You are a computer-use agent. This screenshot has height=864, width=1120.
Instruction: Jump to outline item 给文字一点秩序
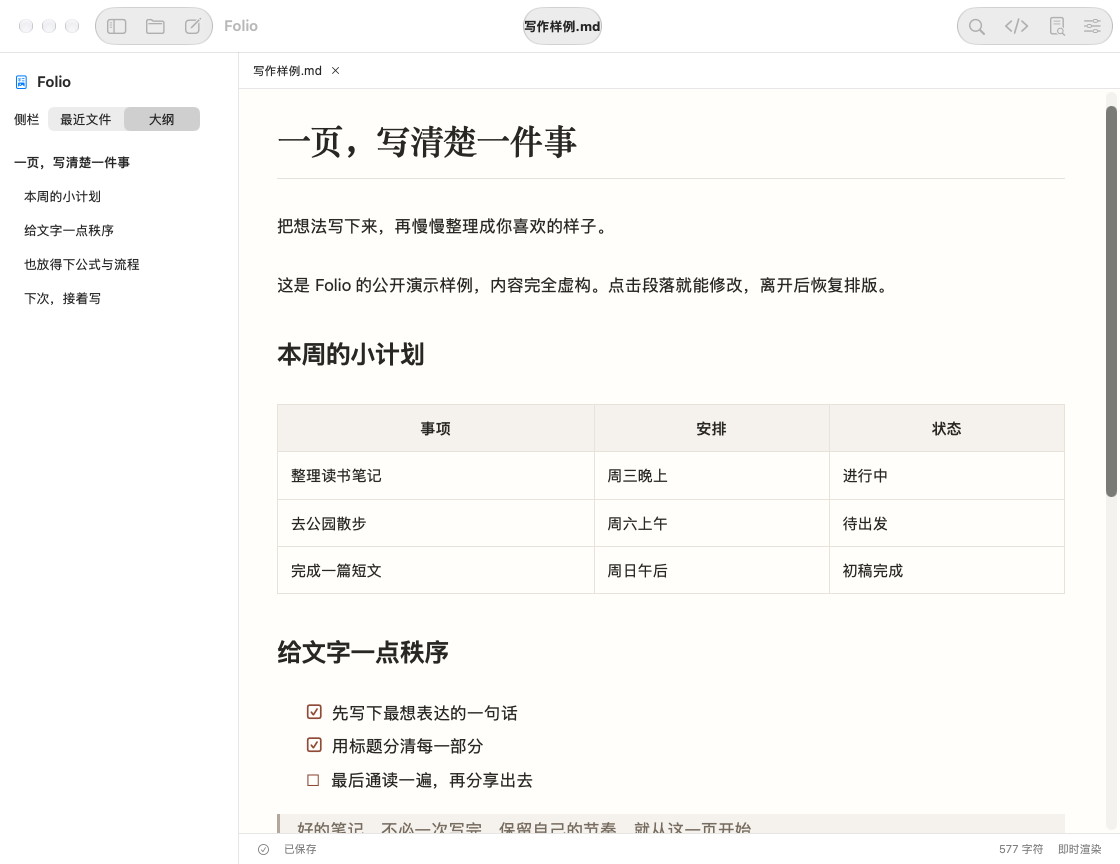click(x=69, y=231)
